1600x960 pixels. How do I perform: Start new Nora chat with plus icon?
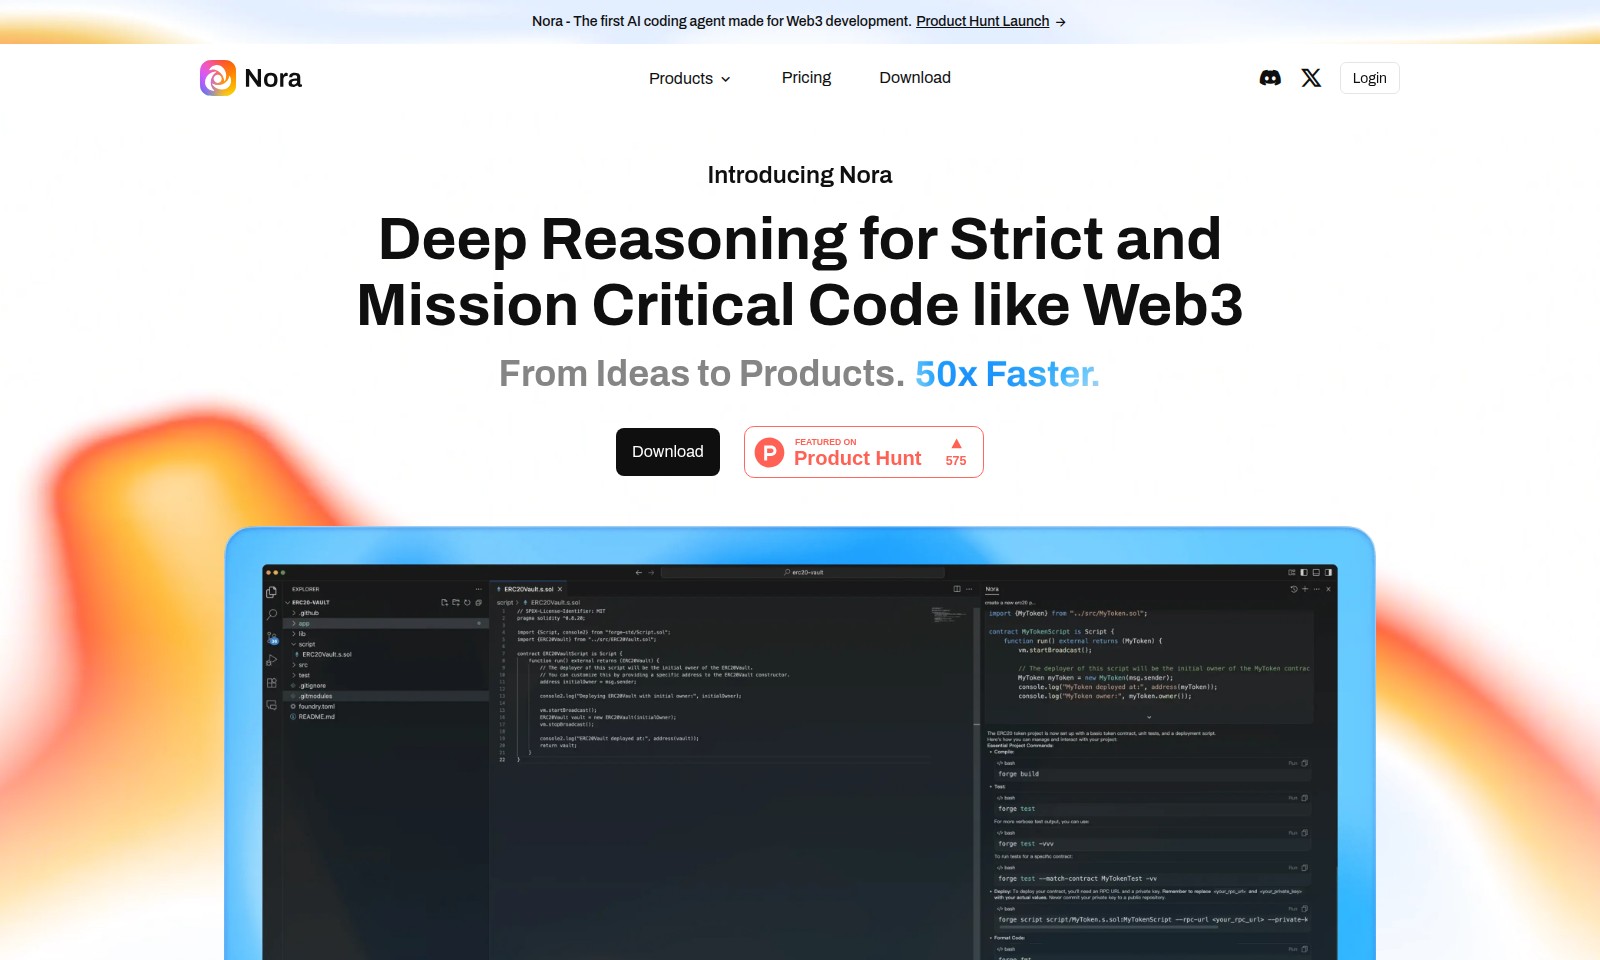pyautogui.click(x=1305, y=589)
